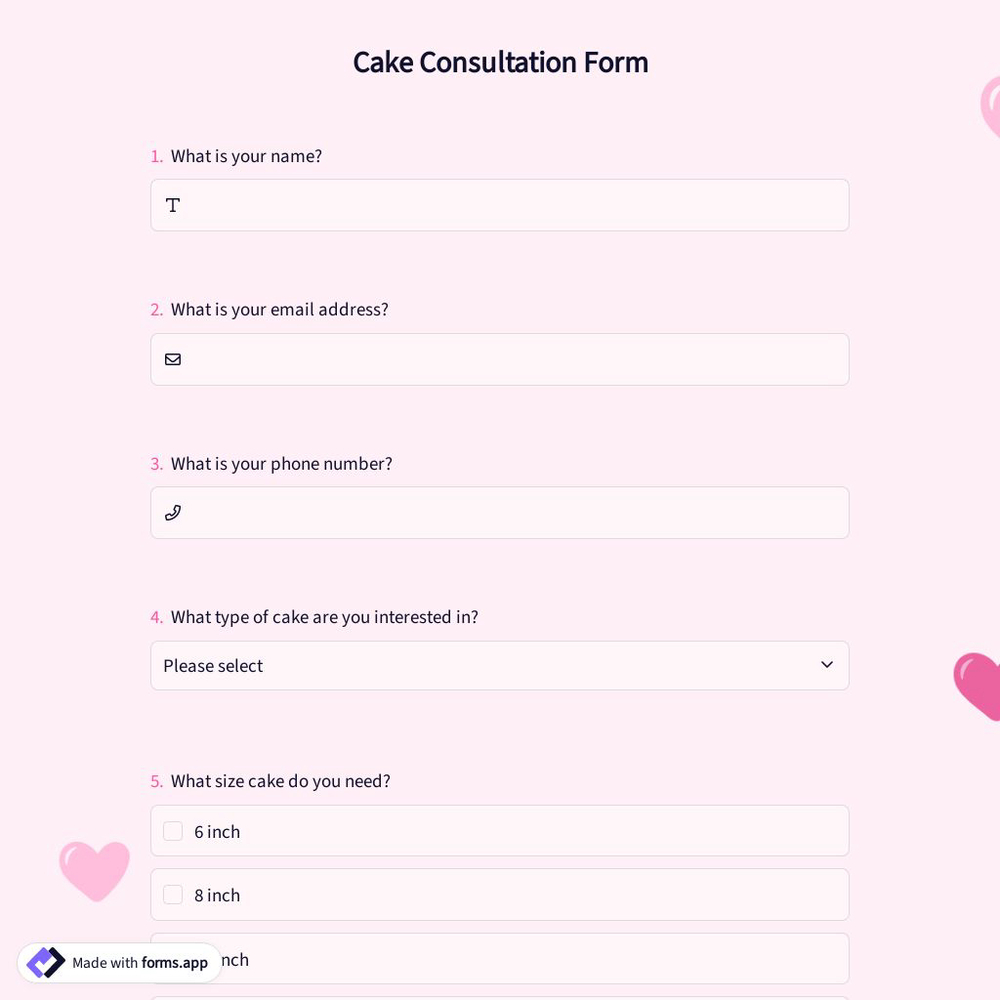
Task: Click inside the email address input field
Action: pyautogui.click(x=500, y=359)
